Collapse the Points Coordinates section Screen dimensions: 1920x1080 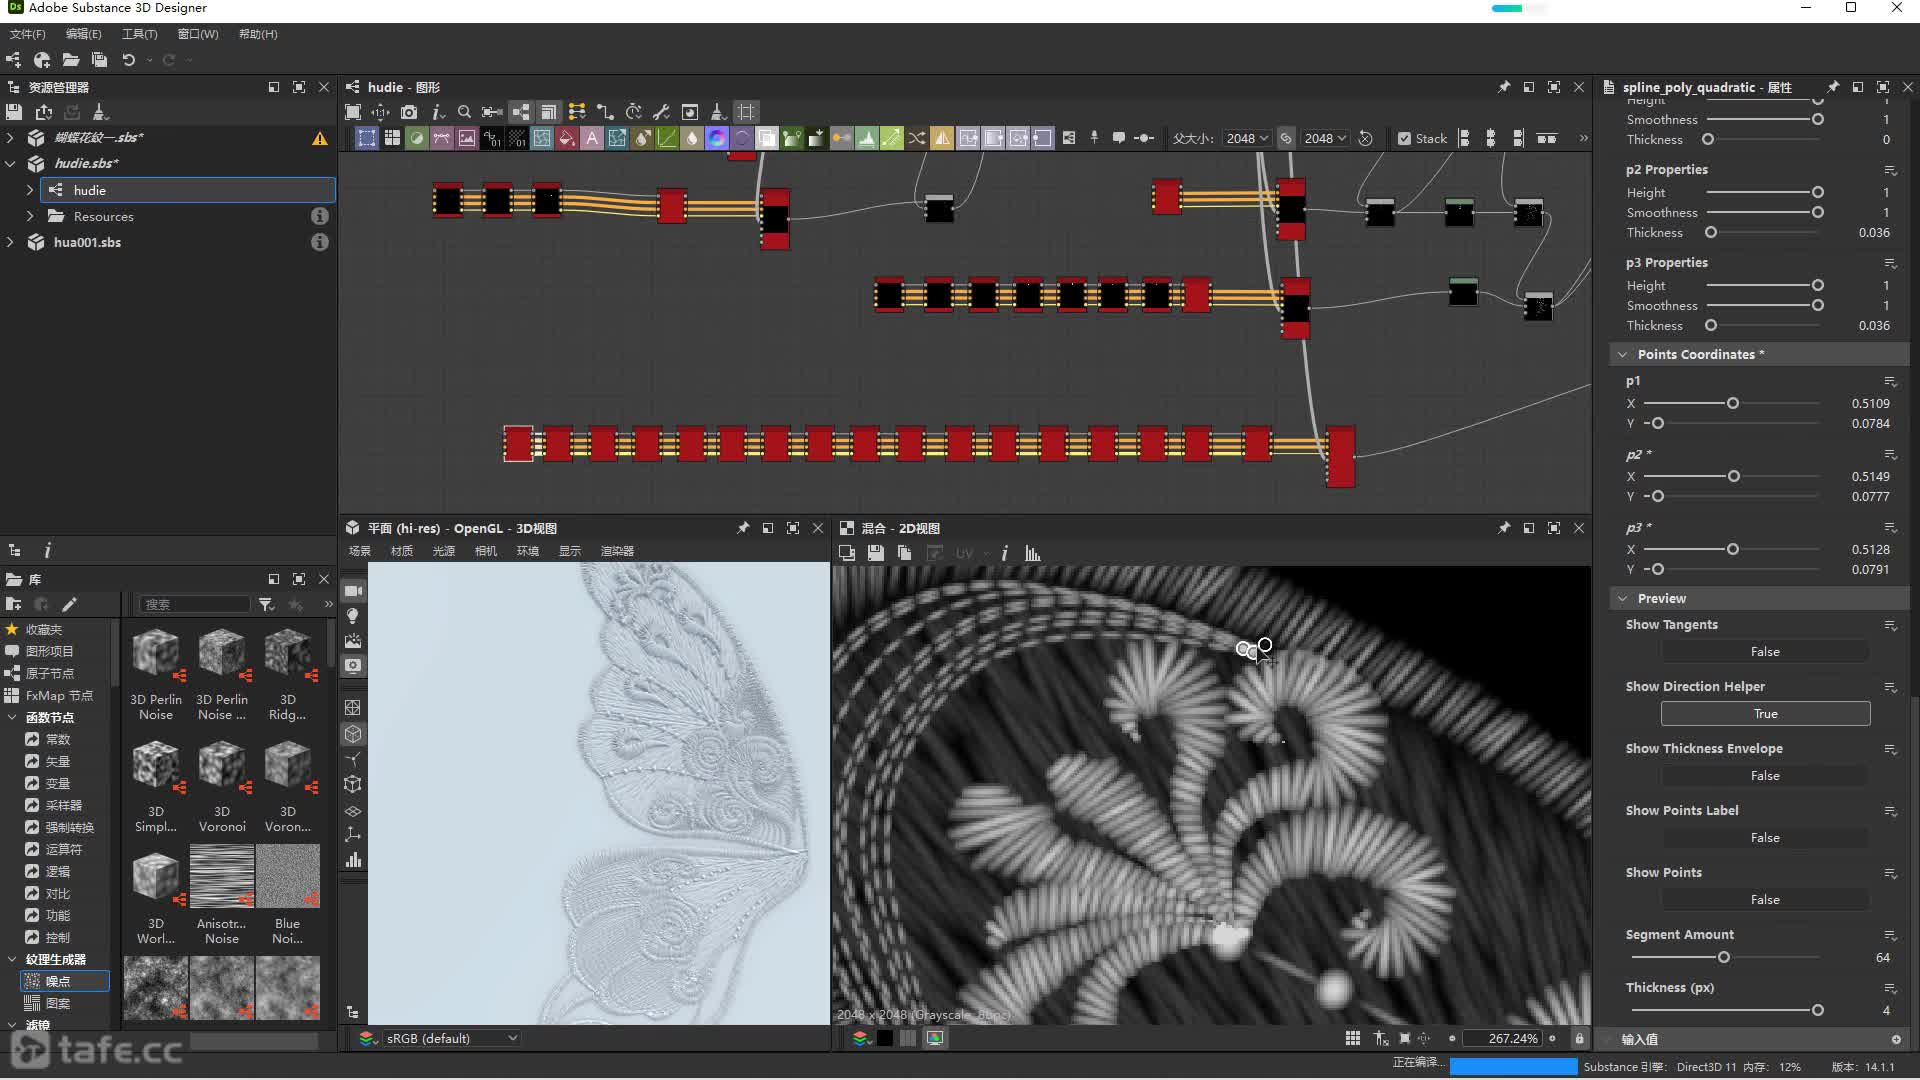coord(1622,354)
